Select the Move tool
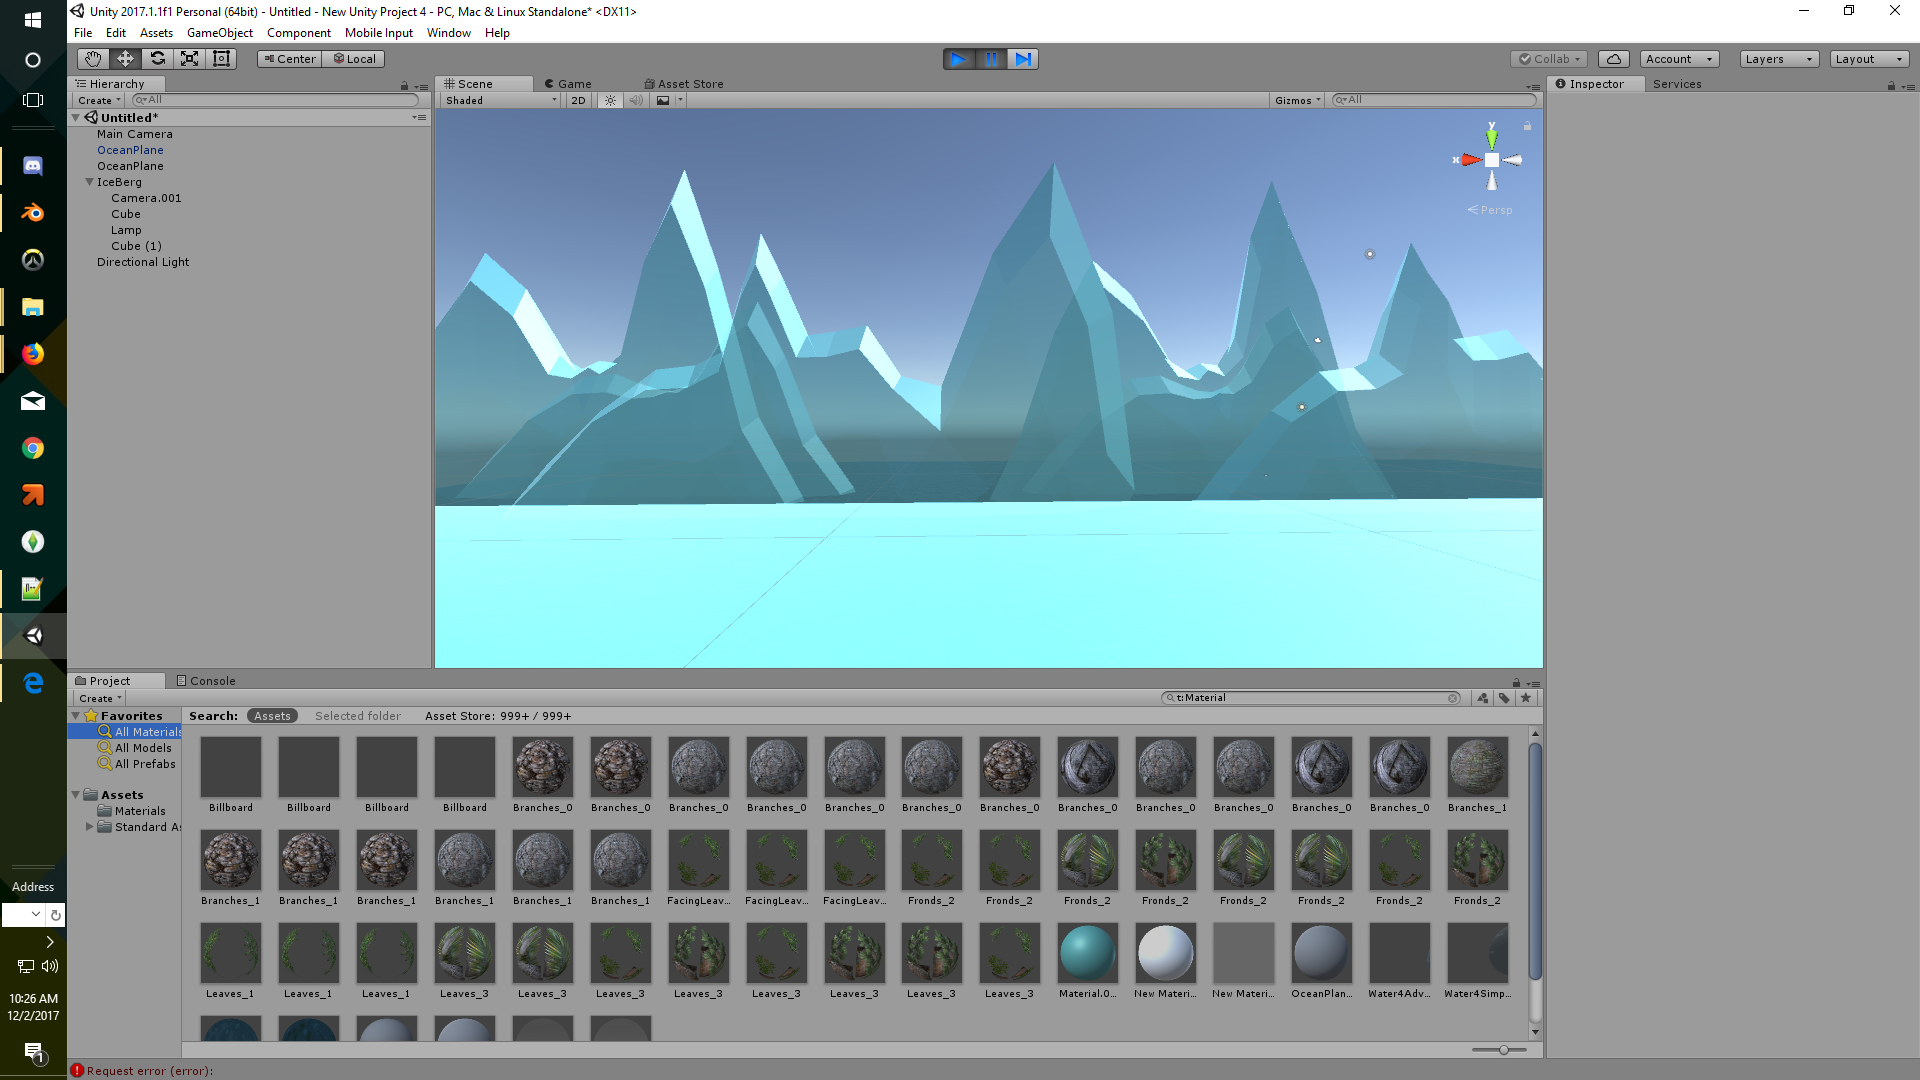Image resolution: width=1920 pixels, height=1080 pixels. (x=125, y=59)
